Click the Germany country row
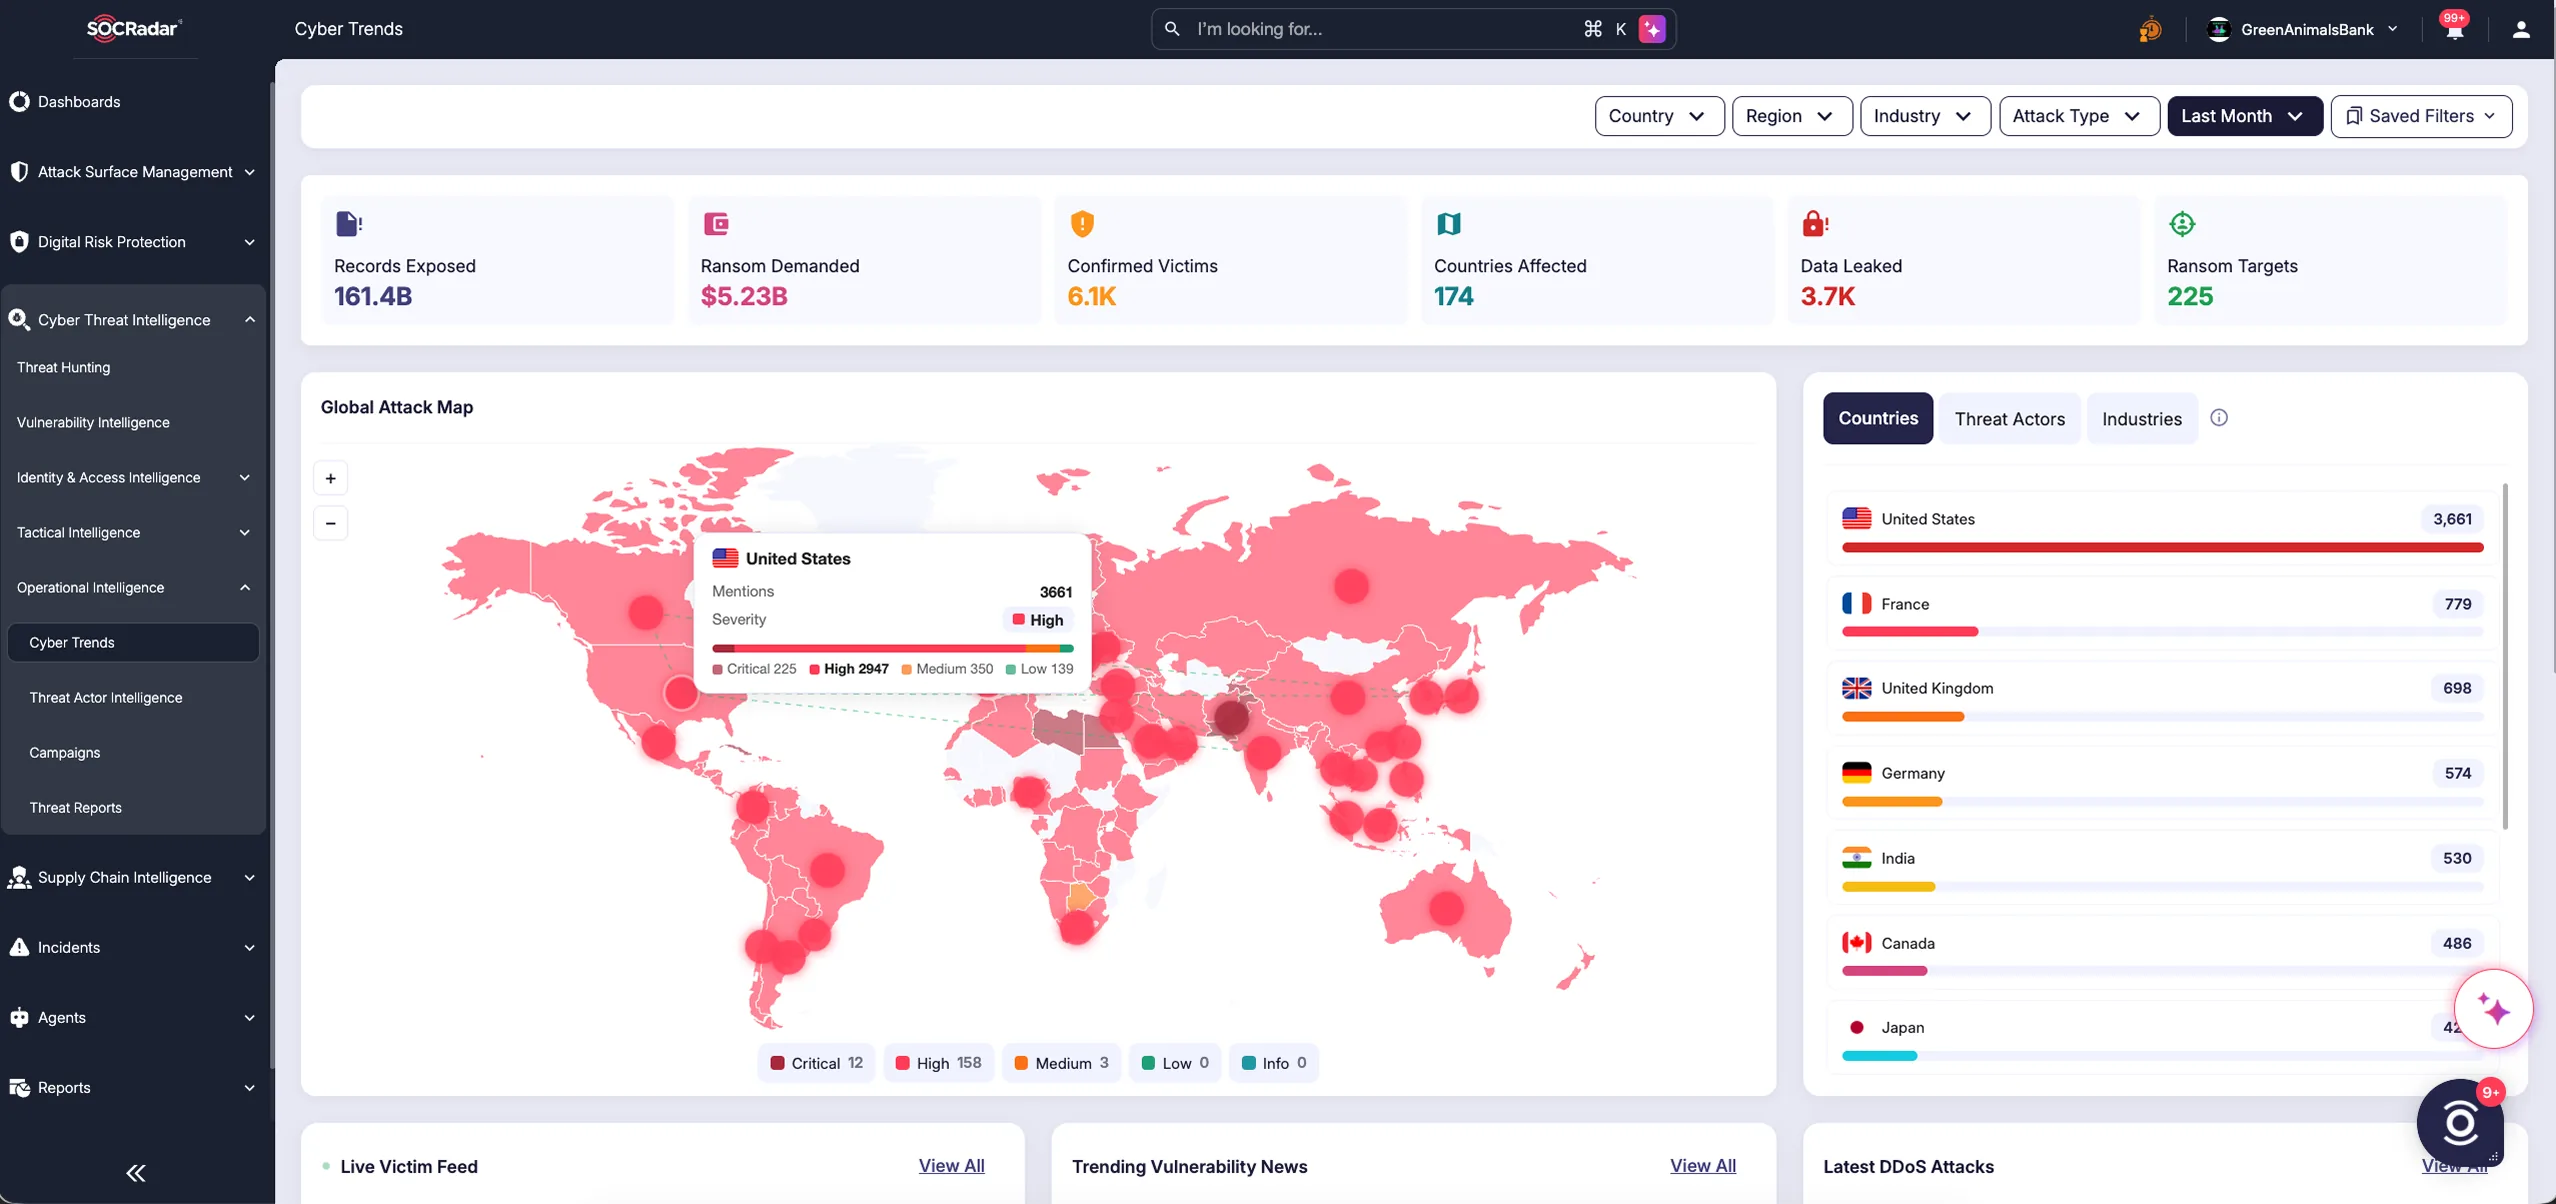This screenshot has width=2556, height=1204. tap(2162, 783)
